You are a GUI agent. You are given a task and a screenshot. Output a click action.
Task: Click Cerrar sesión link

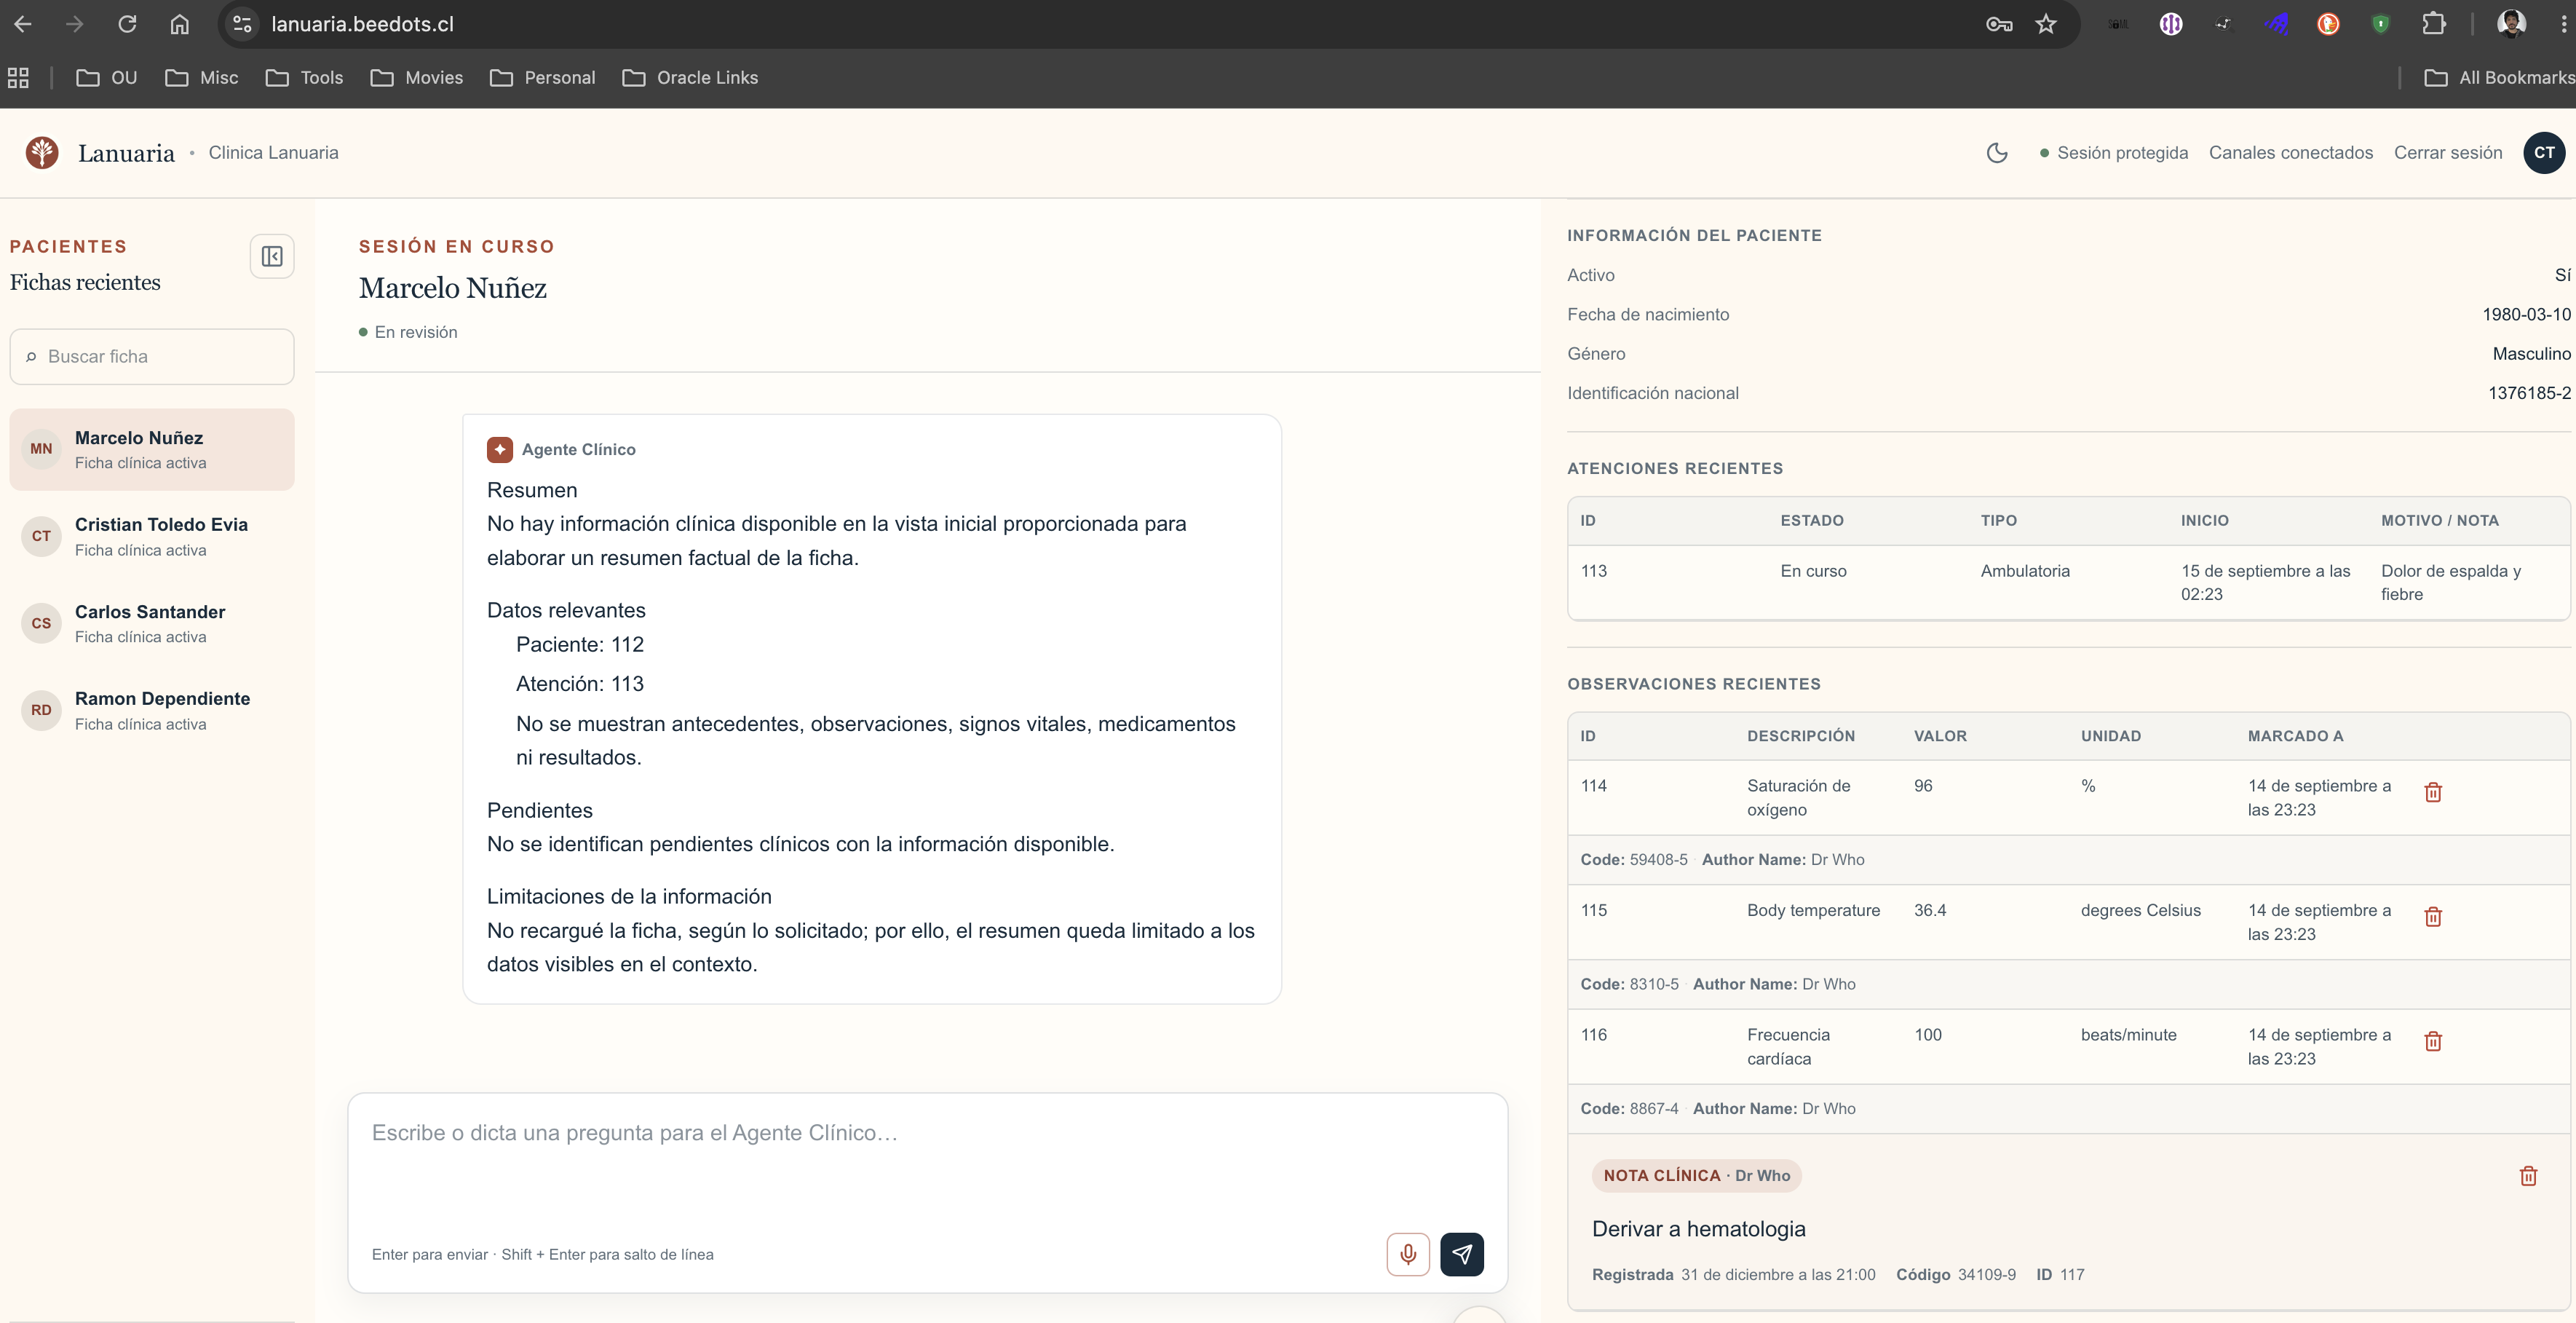(x=2448, y=153)
